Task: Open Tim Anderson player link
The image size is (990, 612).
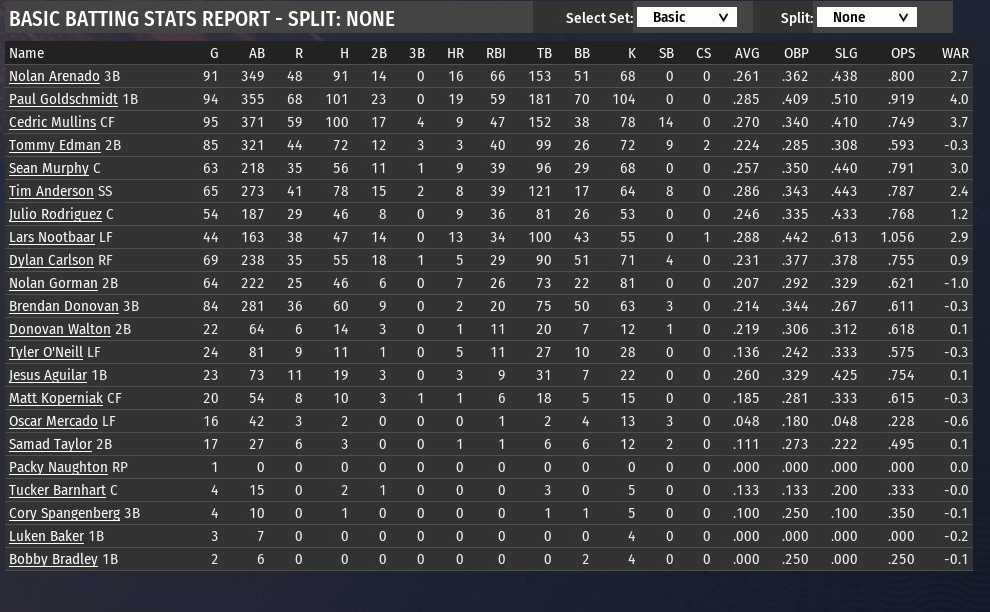Action: [x=51, y=191]
